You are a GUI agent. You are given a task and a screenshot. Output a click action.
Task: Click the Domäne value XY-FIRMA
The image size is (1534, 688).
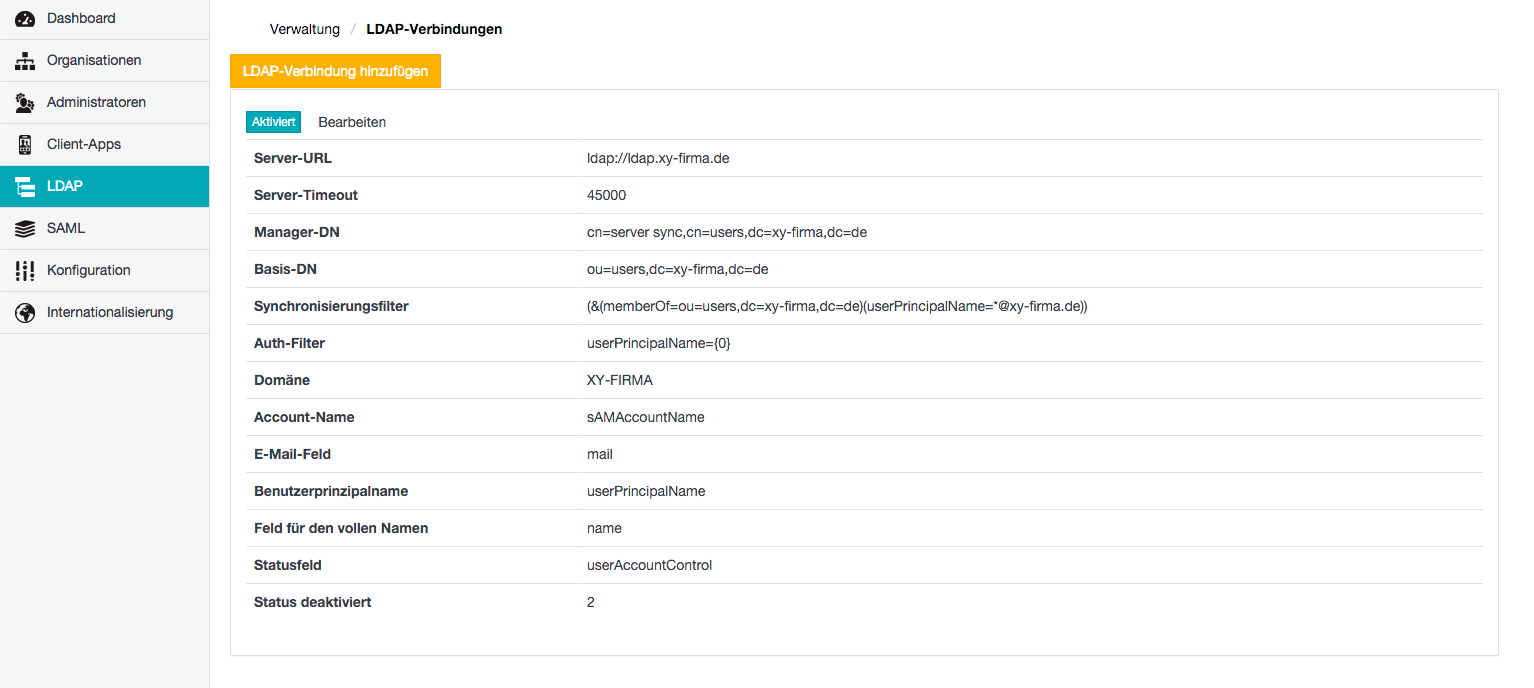point(620,380)
